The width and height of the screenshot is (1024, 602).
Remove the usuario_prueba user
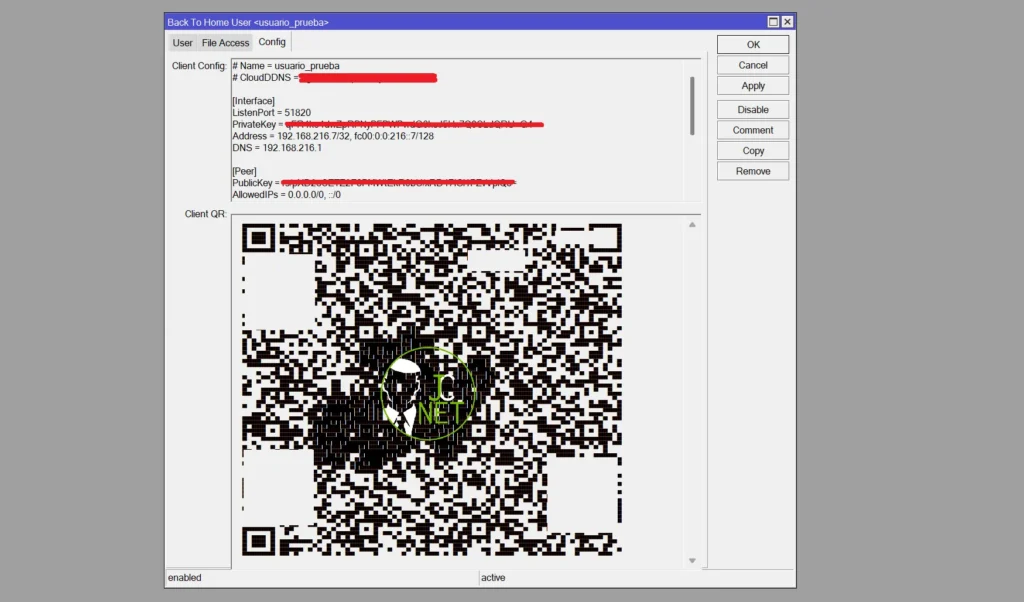point(752,170)
